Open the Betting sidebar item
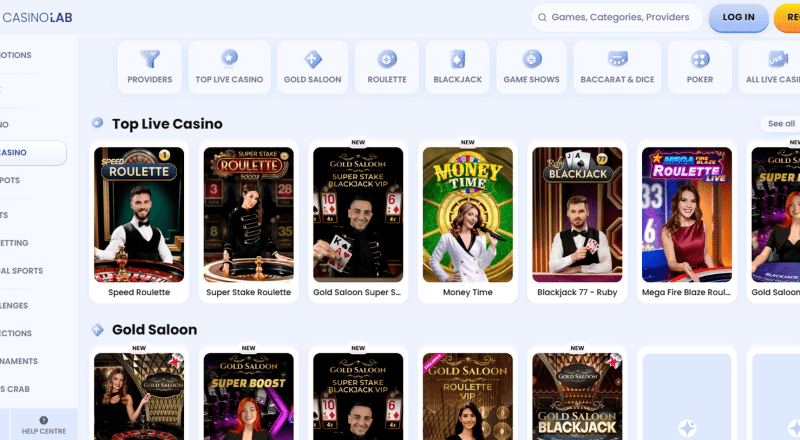Screen dimensions: 800x440 click(x=14, y=243)
